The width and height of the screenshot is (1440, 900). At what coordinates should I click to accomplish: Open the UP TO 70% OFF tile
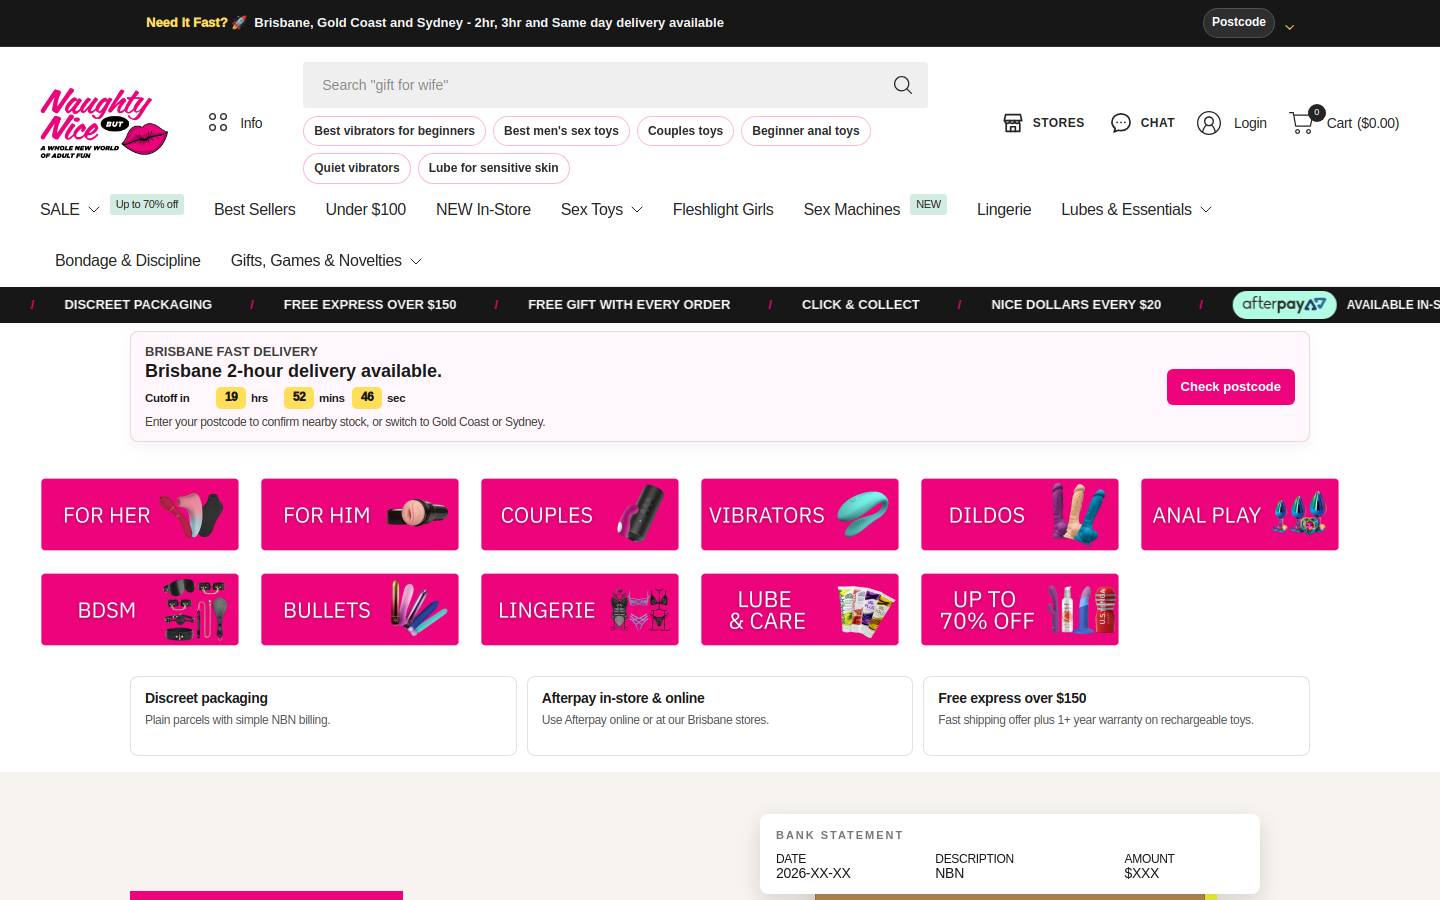[x=1020, y=609]
